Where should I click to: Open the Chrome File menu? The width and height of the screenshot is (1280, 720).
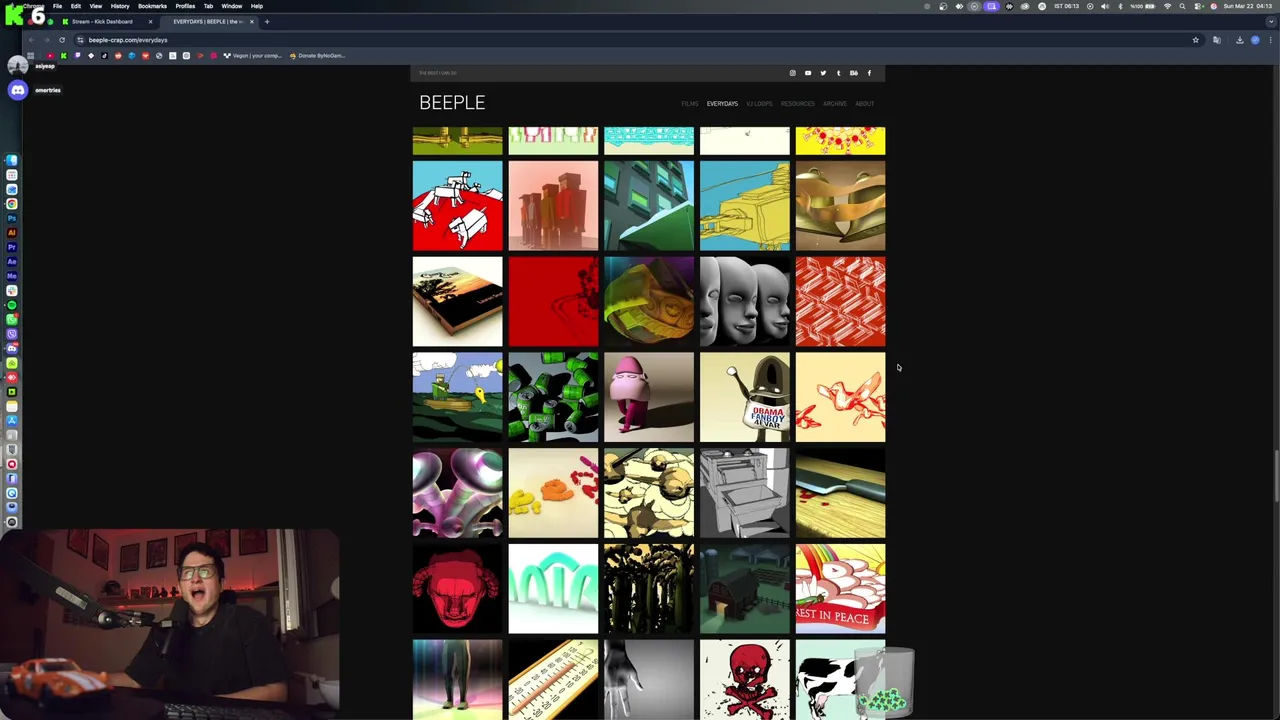pos(57,6)
